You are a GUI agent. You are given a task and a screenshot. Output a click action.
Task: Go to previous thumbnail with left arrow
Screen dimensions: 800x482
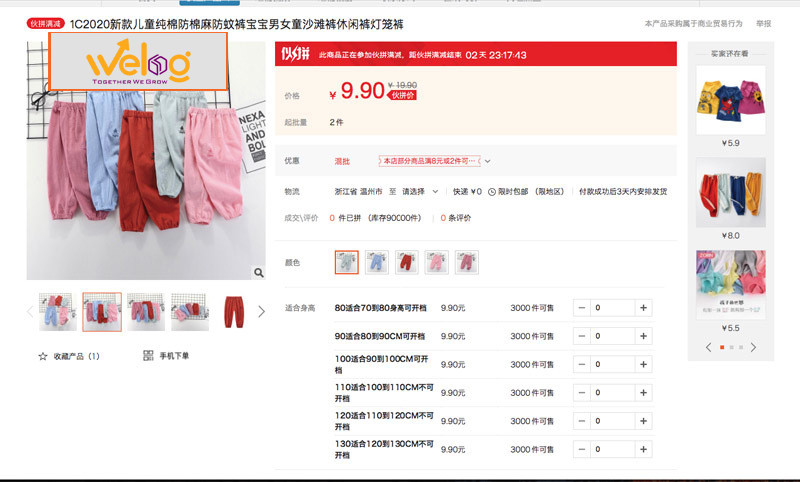point(30,312)
